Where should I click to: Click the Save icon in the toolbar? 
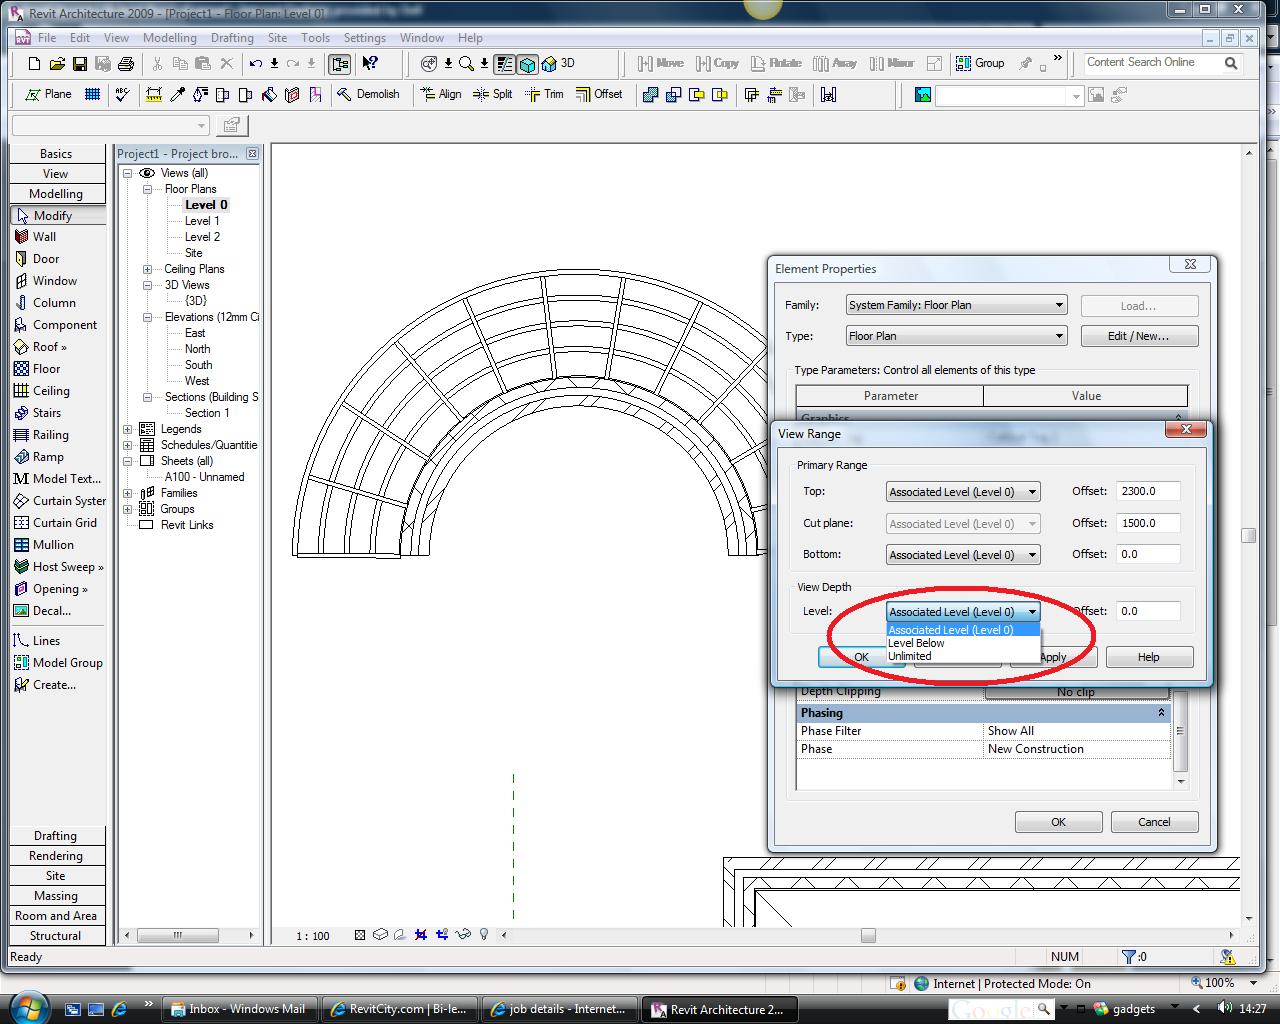80,64
